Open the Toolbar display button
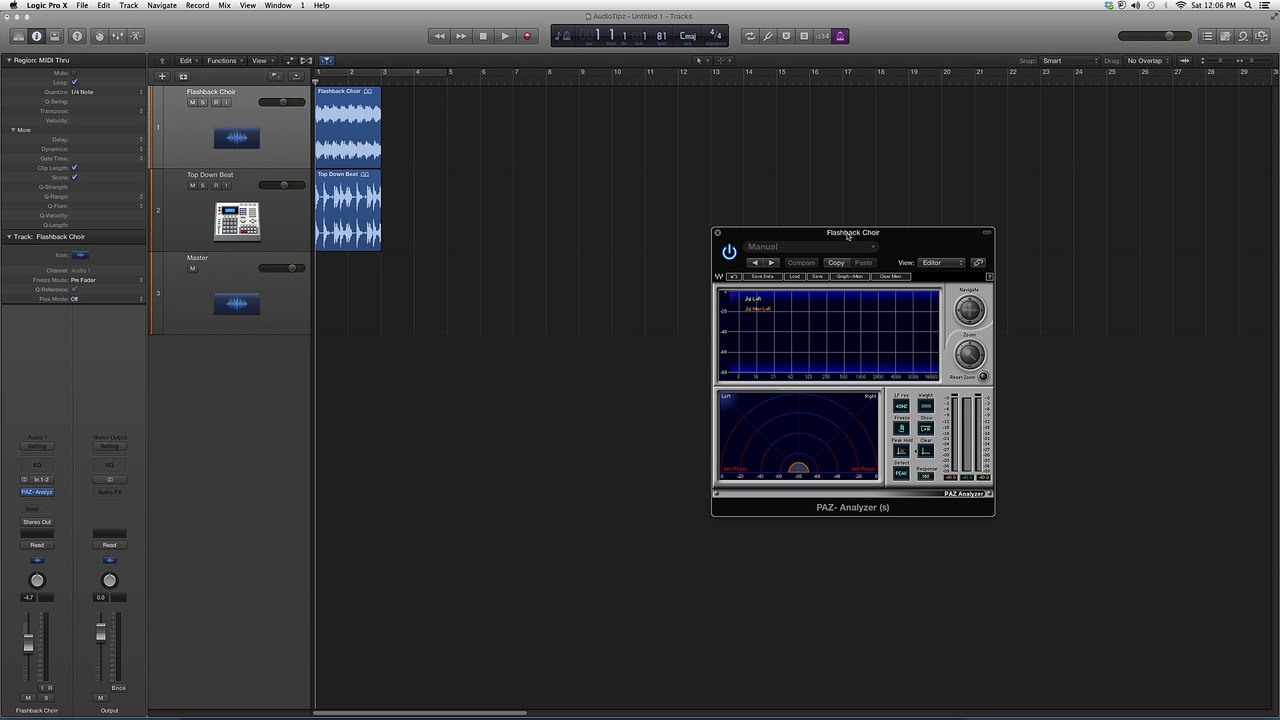The image size is (1280, 720). tap(55, 36)
